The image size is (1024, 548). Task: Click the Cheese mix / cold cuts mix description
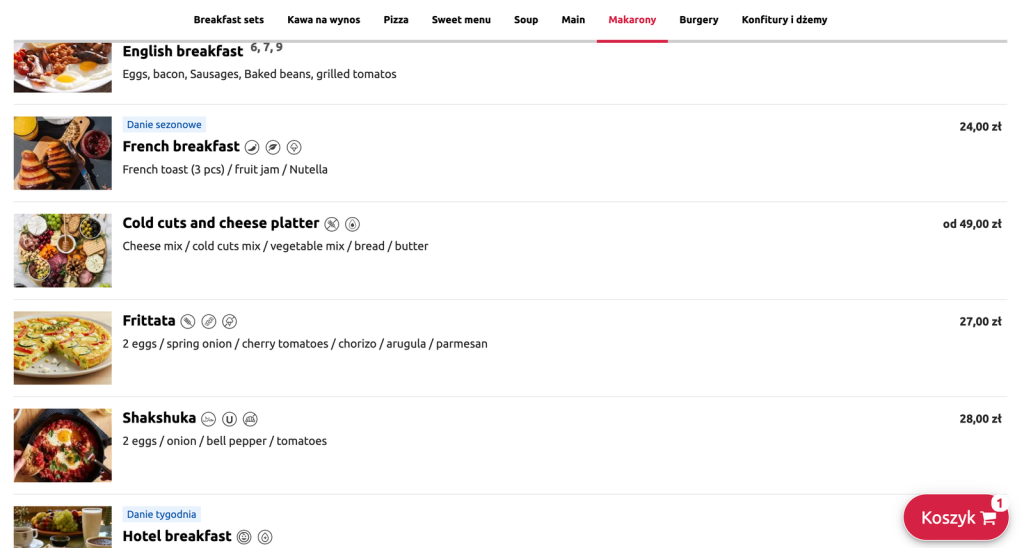coord(276,246)
